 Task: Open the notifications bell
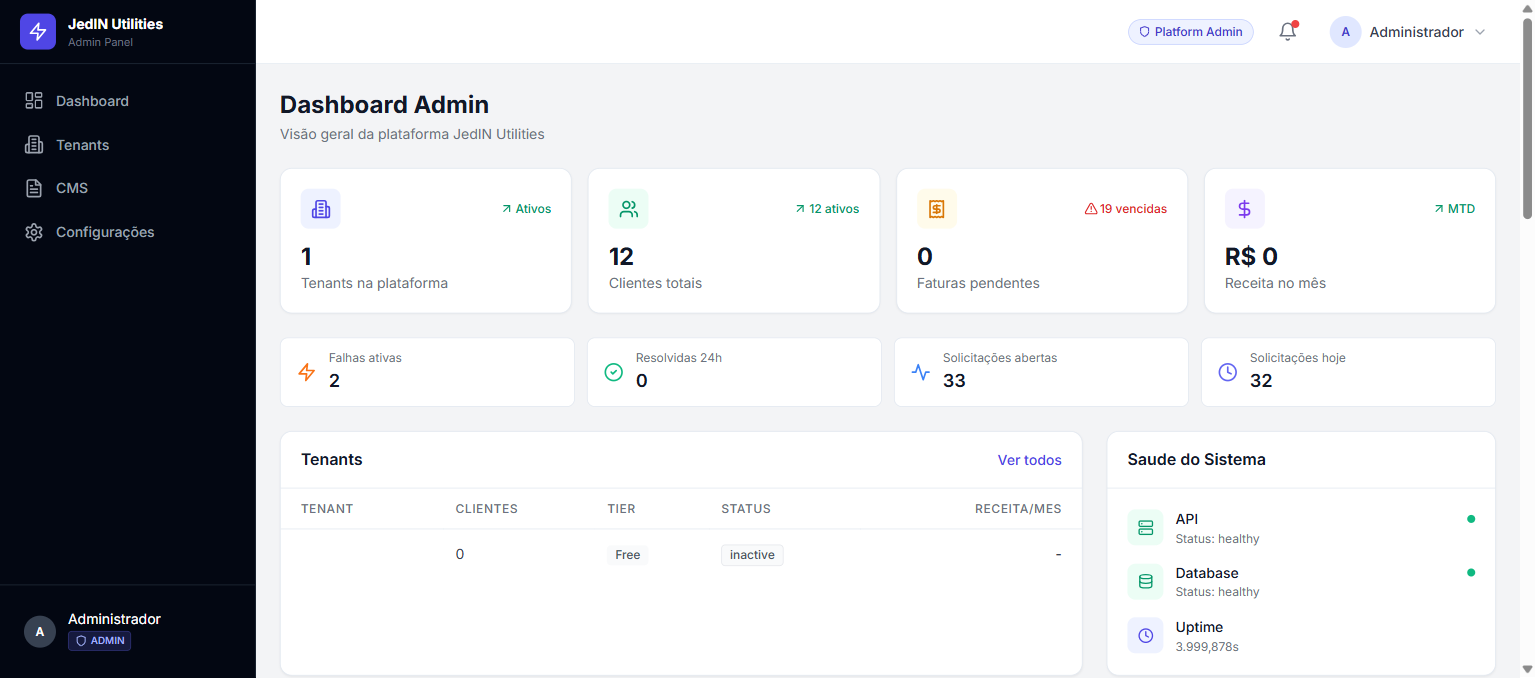tap(1288, 32)
